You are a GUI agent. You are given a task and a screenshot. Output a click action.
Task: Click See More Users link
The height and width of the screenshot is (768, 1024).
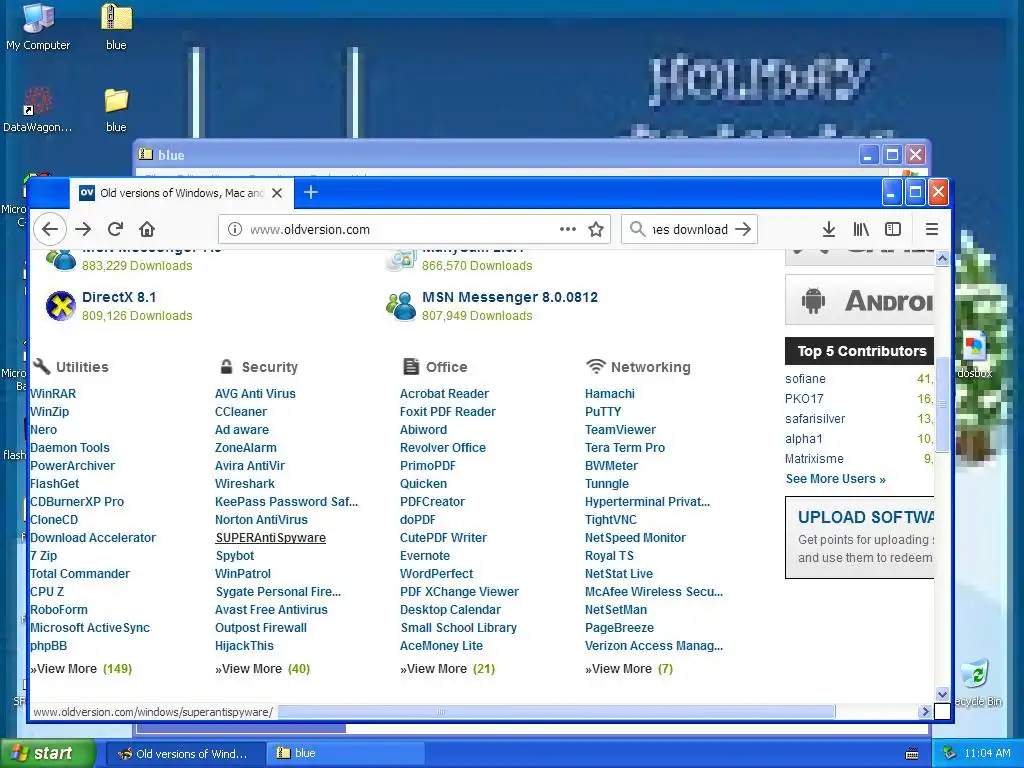click(x=835, y=479)
